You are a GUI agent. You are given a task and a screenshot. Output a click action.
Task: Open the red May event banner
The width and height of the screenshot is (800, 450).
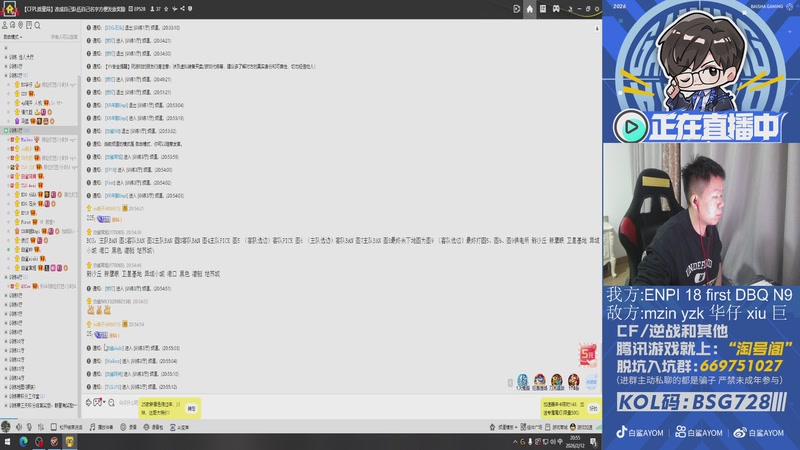pyautogui.click(x=587, y=354)
